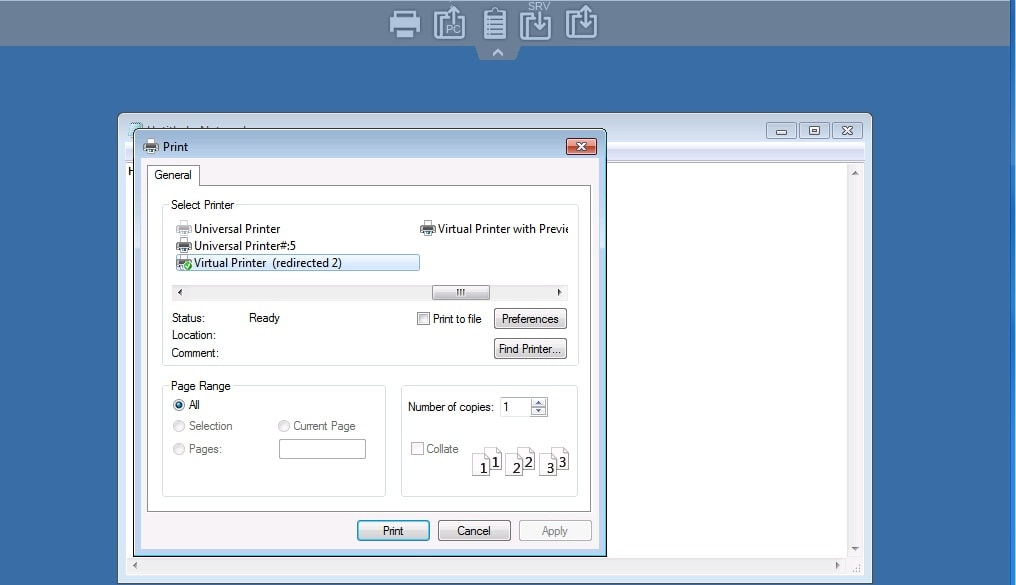
Task: Select the All page range radio button
Action: pos(179,405)
